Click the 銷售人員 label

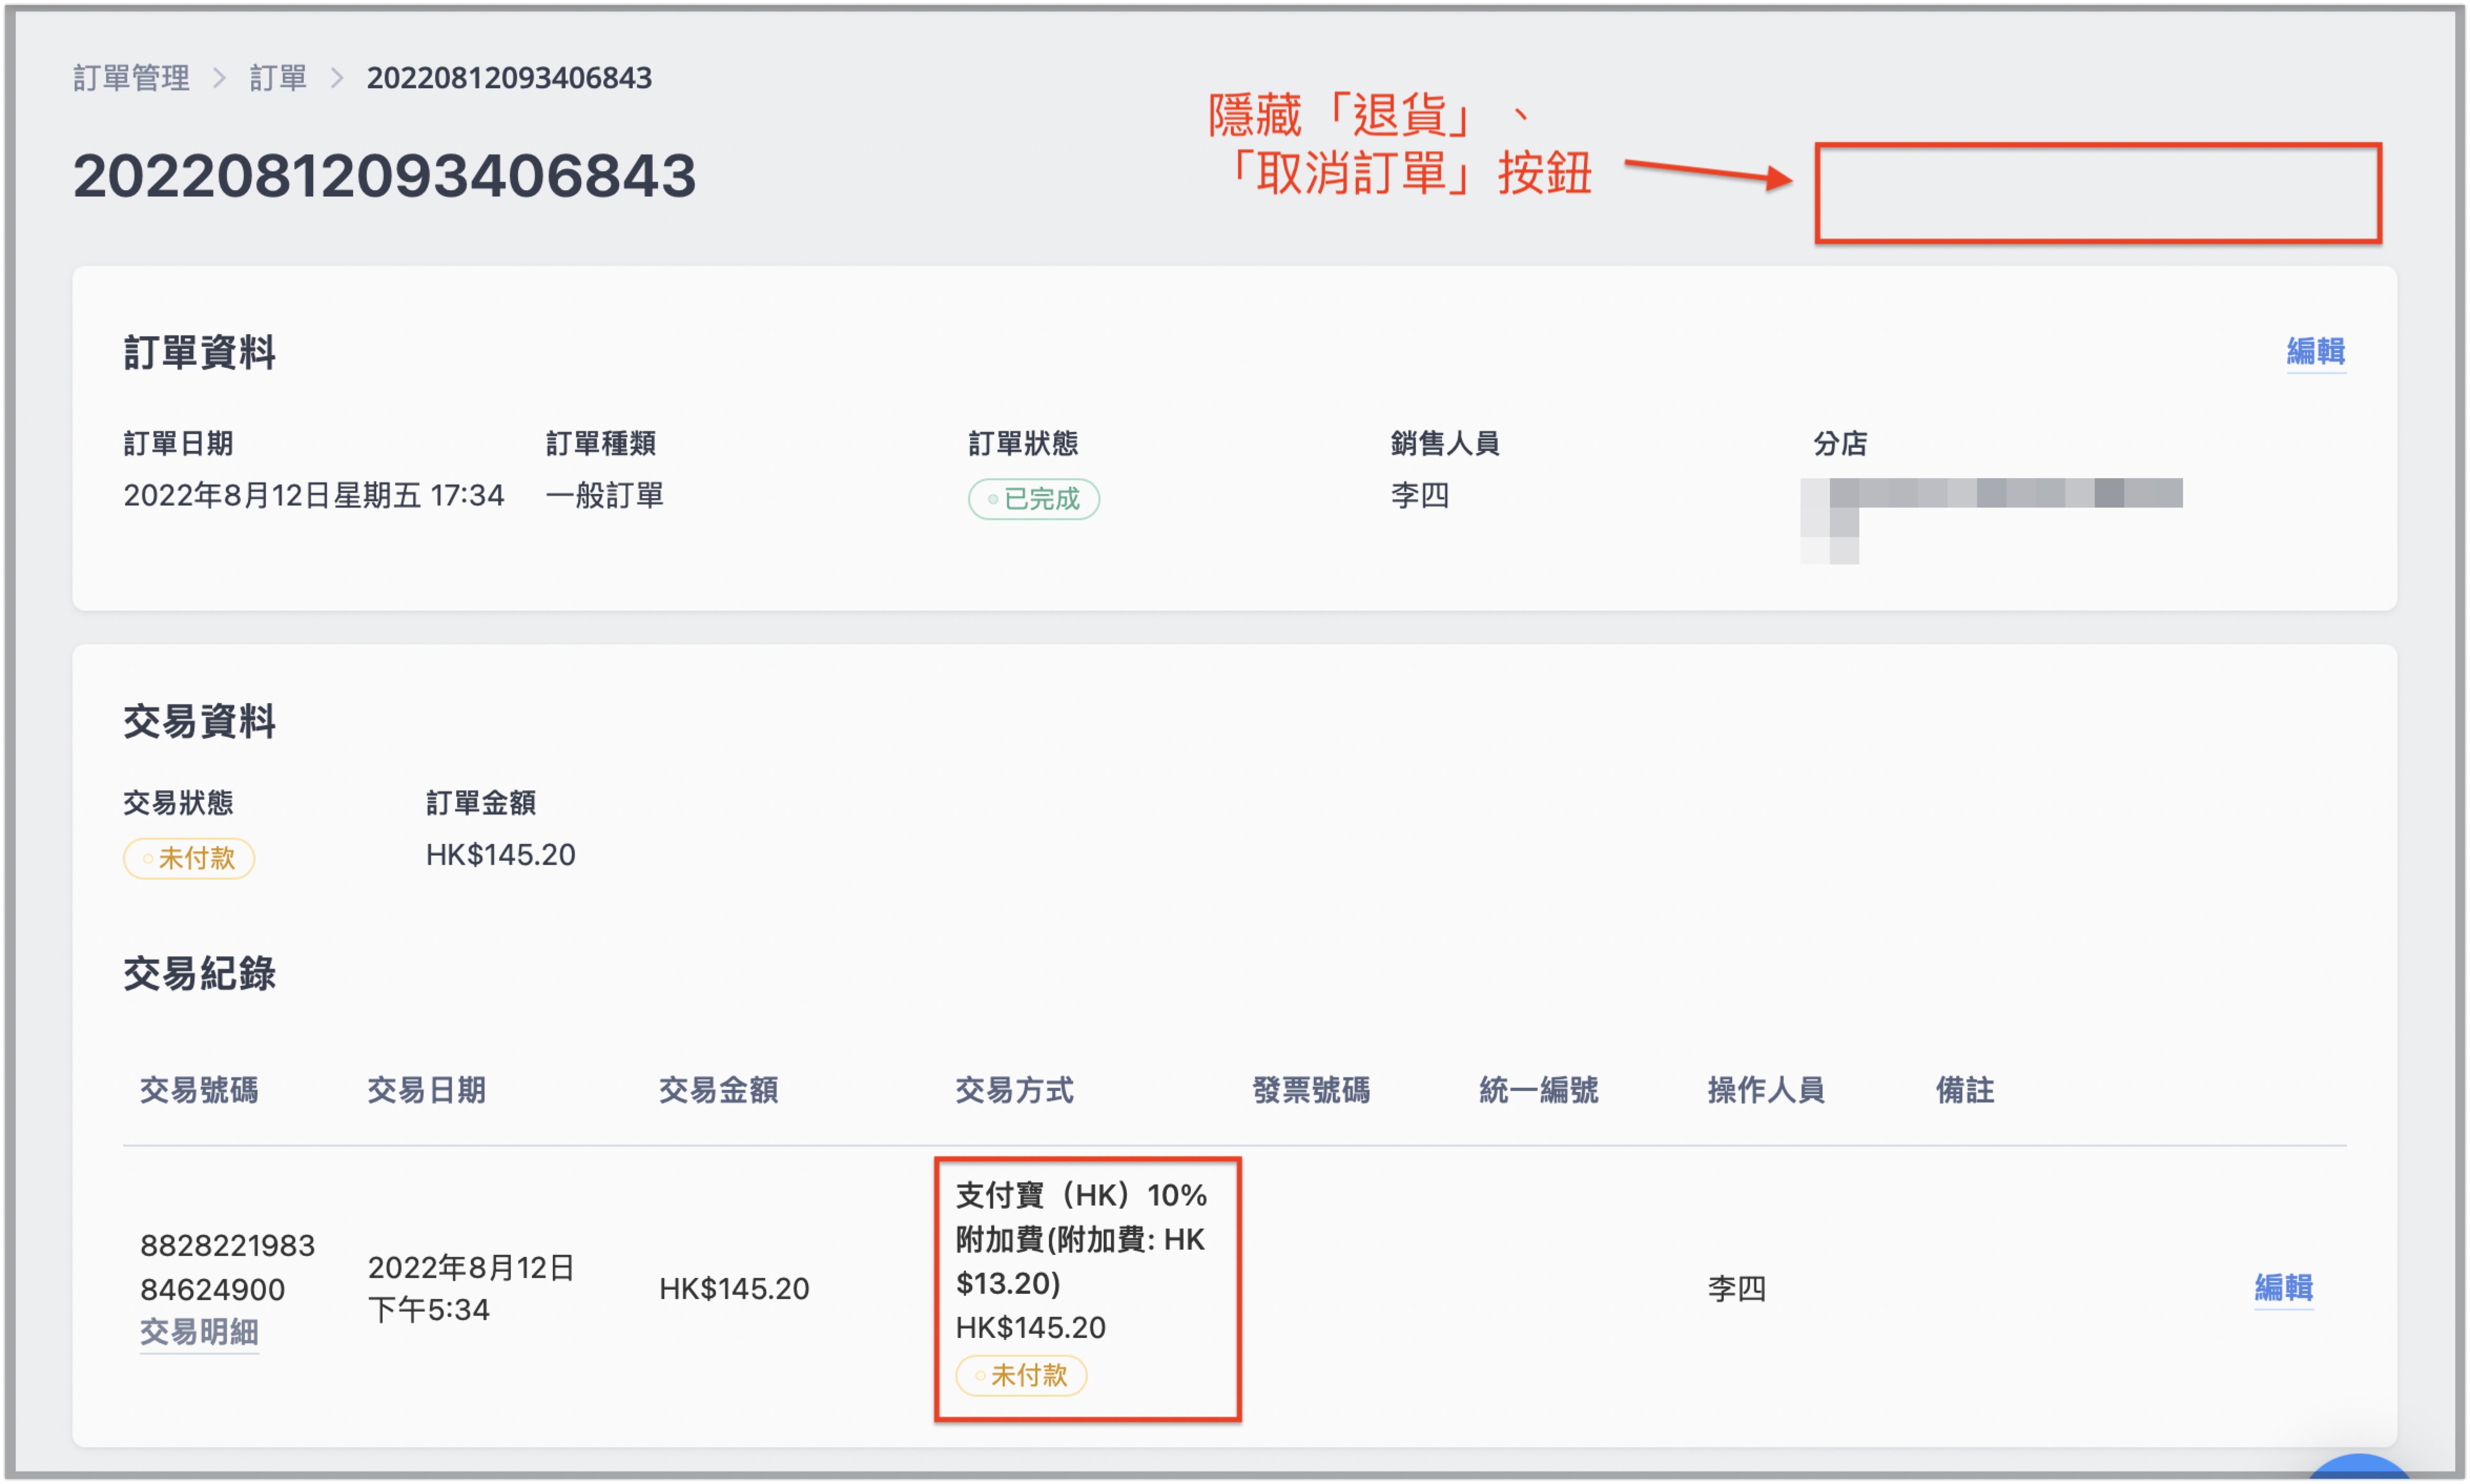[x=1445, y=443]
